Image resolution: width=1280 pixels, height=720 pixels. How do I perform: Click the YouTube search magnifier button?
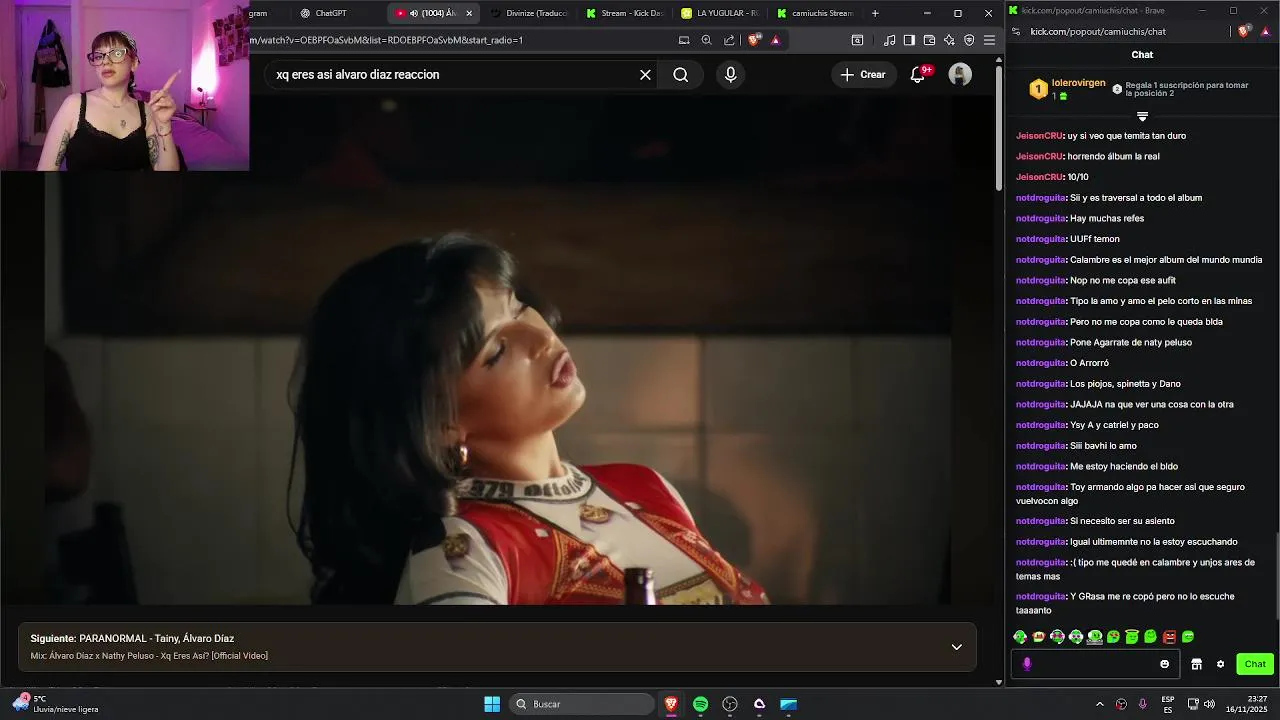pos(681,75)
